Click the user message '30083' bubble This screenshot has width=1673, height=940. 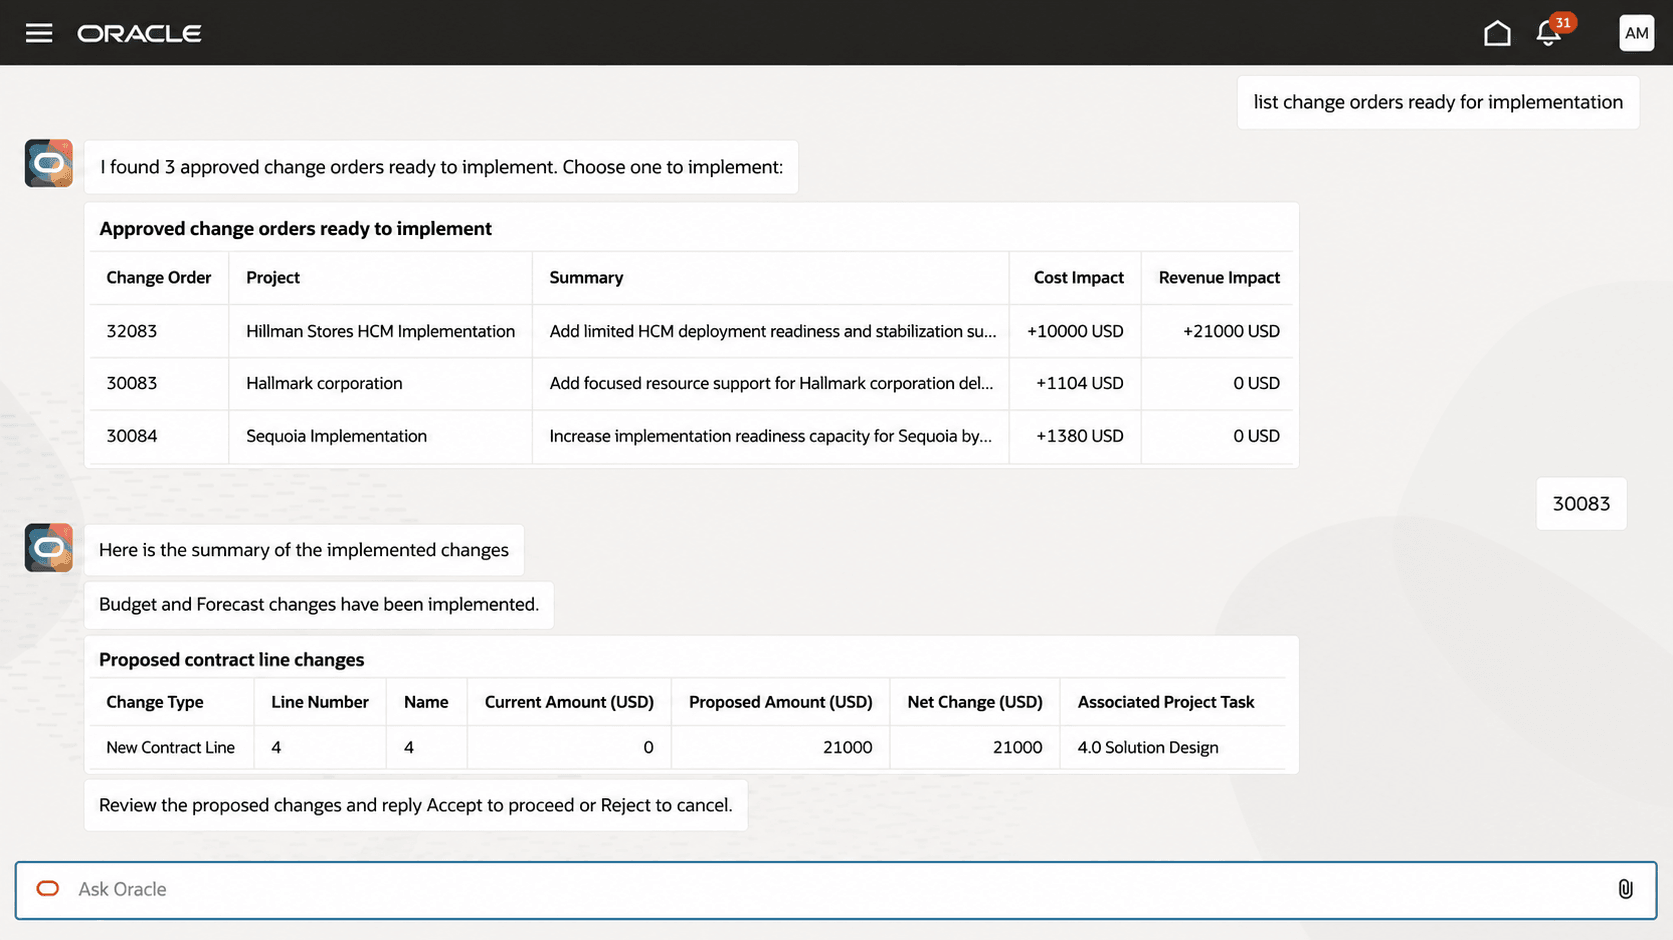[x=1581, y=503]
